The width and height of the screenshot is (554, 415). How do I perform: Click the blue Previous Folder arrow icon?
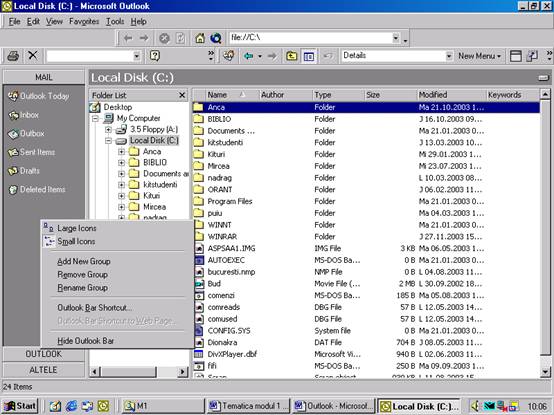tap(249, 56)
